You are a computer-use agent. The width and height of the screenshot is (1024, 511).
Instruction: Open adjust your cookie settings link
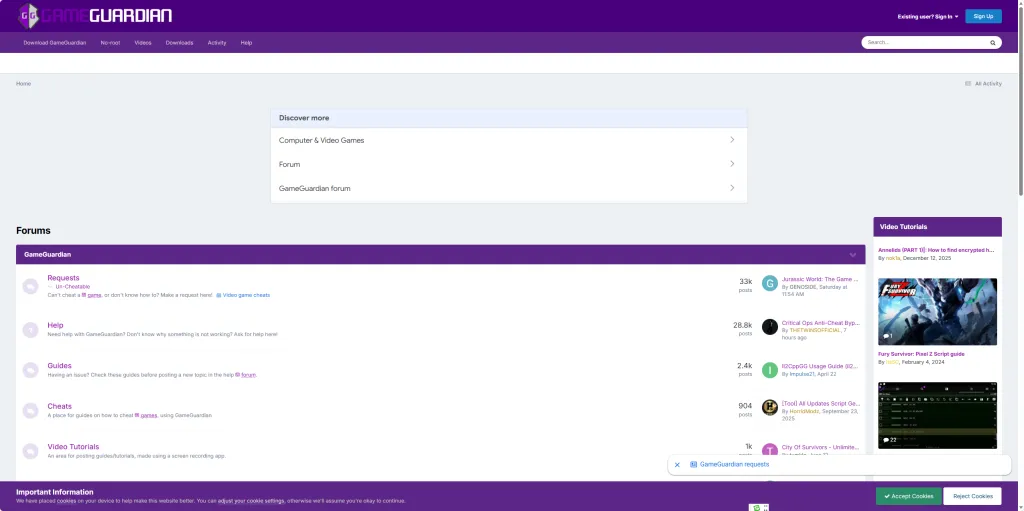(x=251, y=501)
